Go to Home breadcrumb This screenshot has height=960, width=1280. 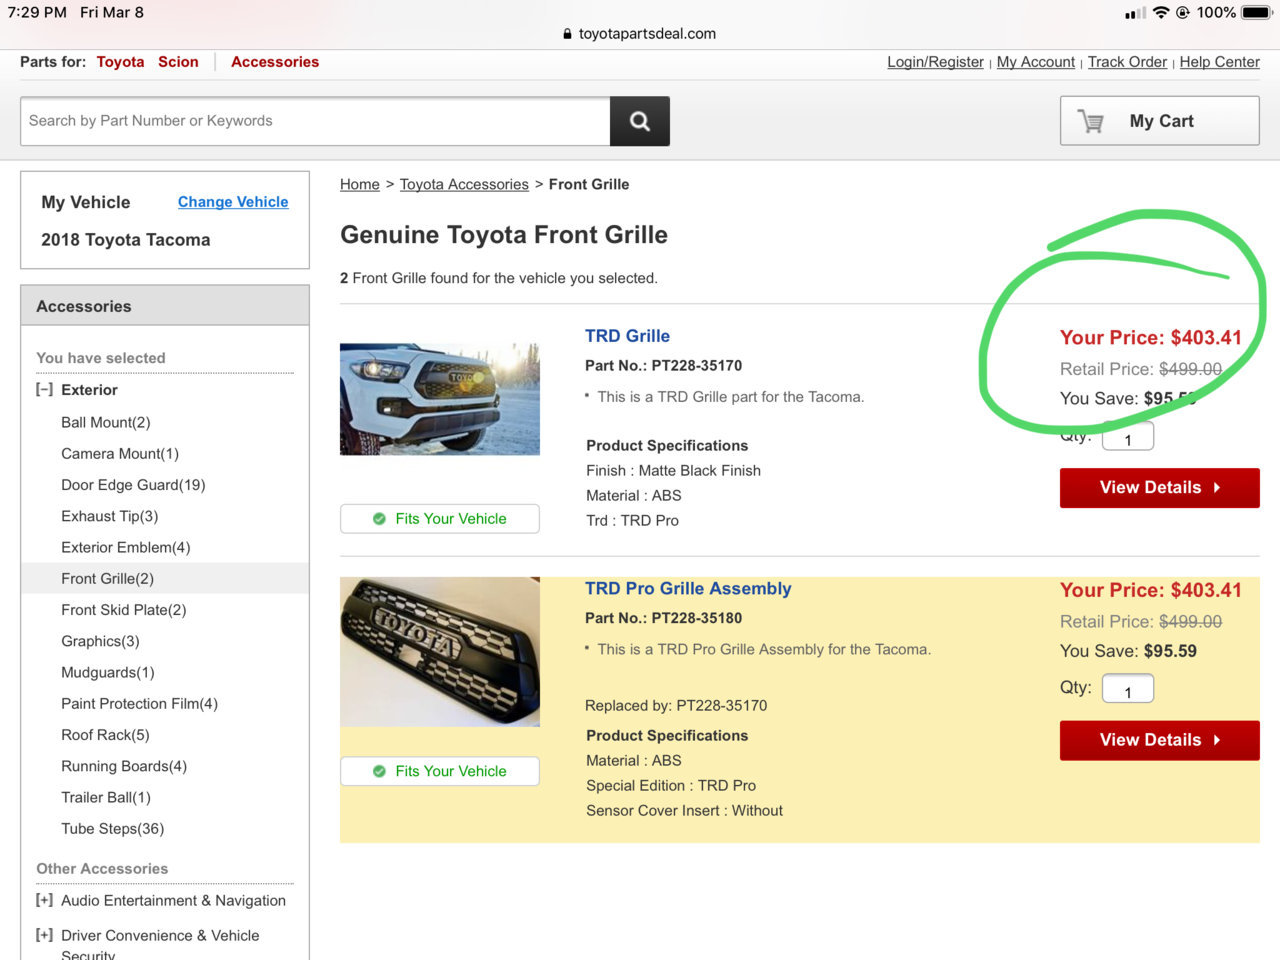point(360,184)
